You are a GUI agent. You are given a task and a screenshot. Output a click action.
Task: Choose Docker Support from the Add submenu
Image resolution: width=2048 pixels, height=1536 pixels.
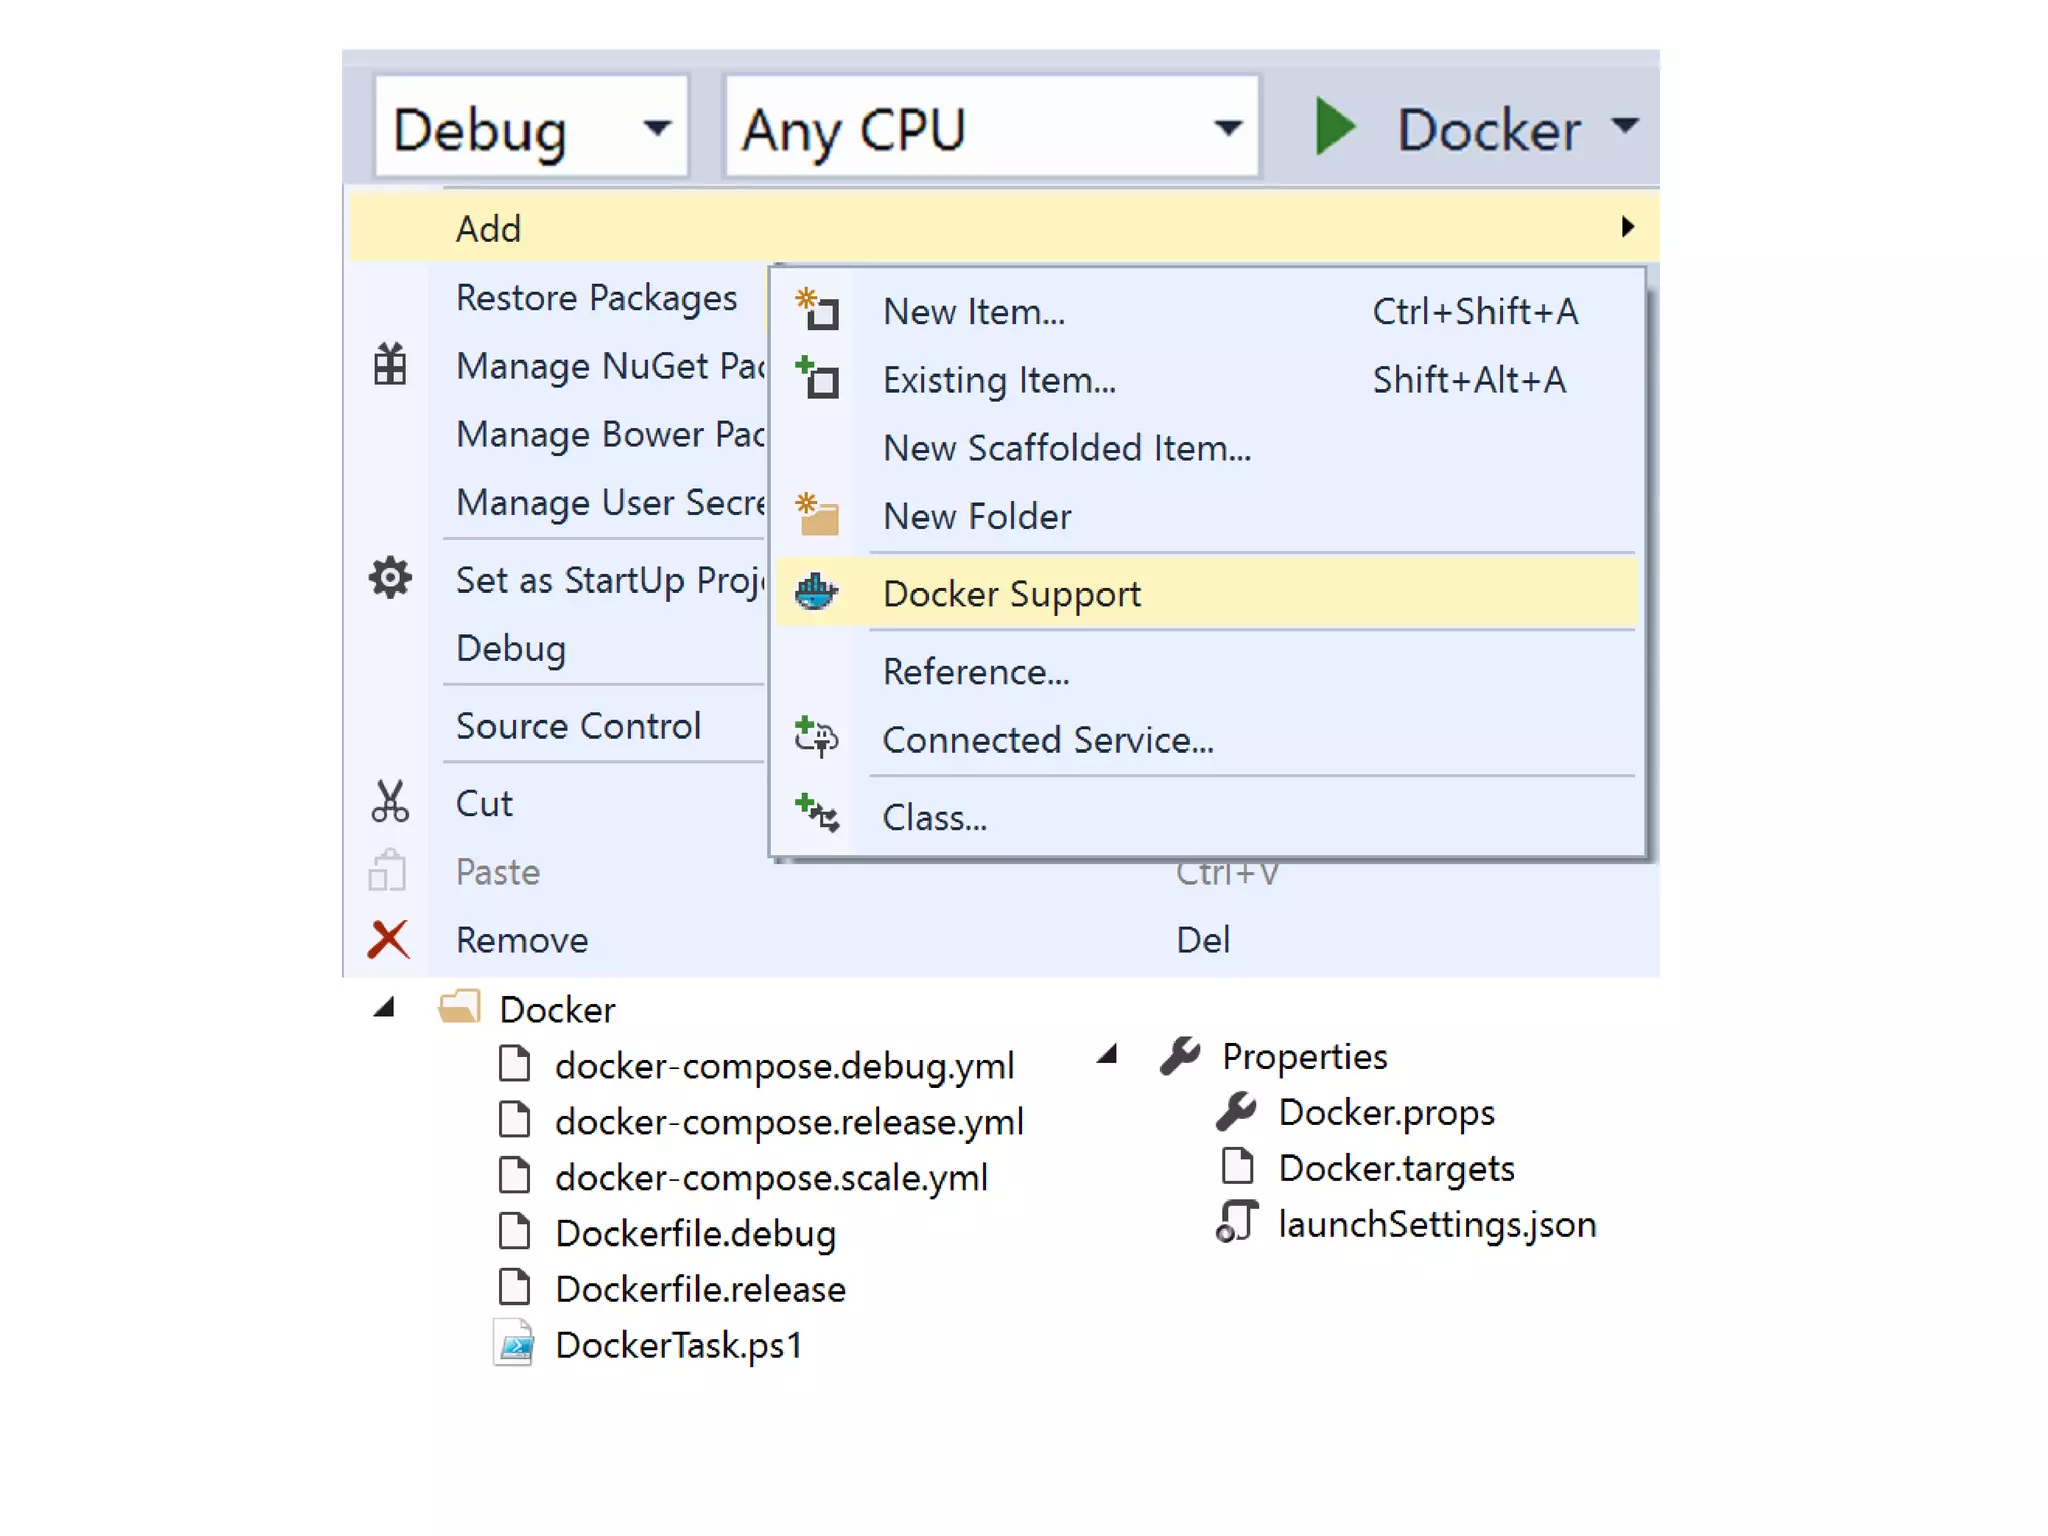click(1011, 594)
